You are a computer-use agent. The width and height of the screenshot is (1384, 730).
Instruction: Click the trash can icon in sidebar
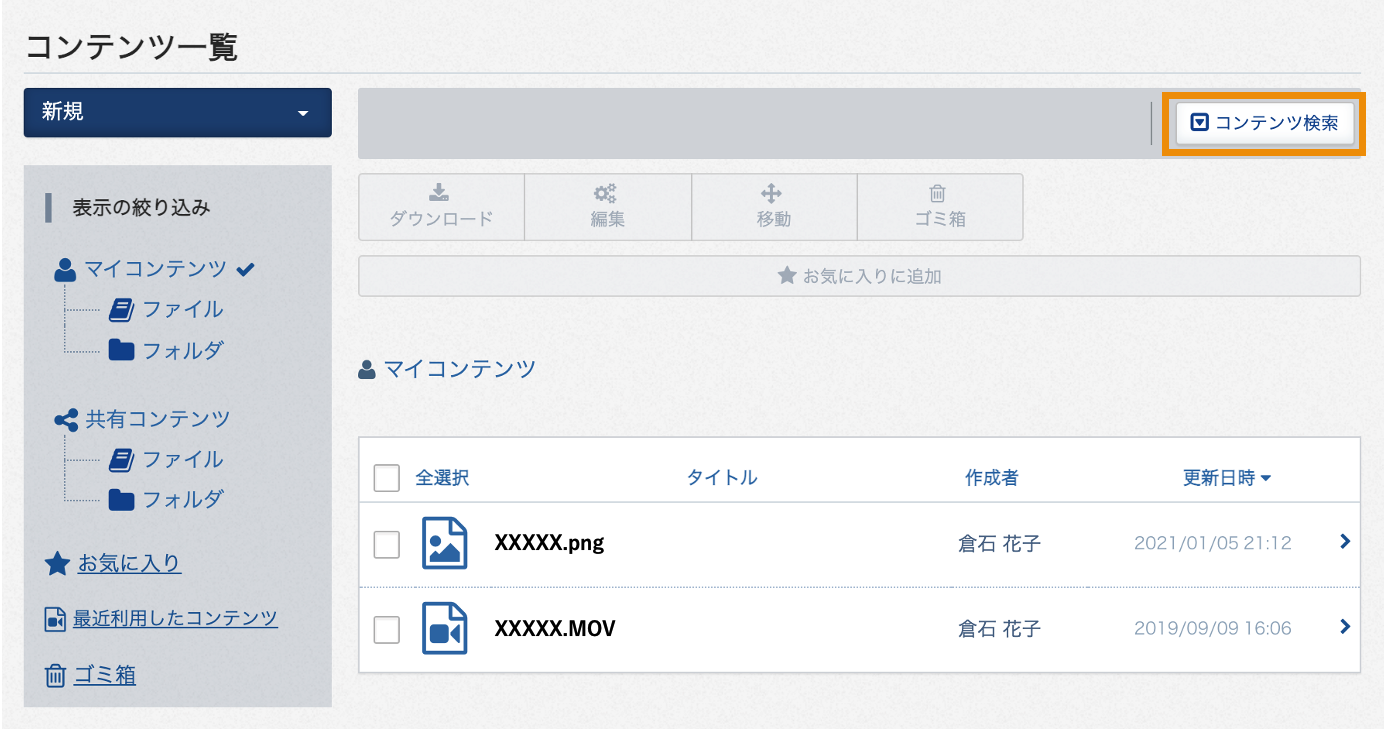click(55, 676)
